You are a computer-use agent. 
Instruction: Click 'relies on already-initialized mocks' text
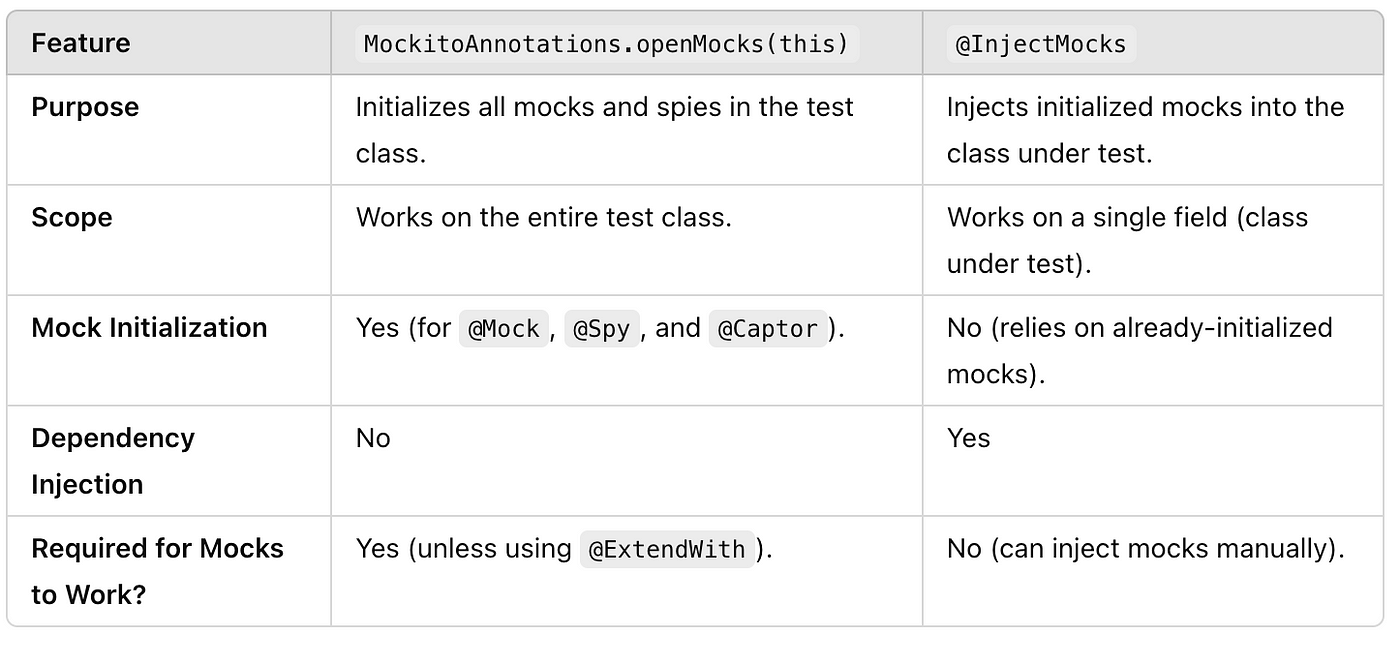pyautogui.click(x=1140, y=351)
